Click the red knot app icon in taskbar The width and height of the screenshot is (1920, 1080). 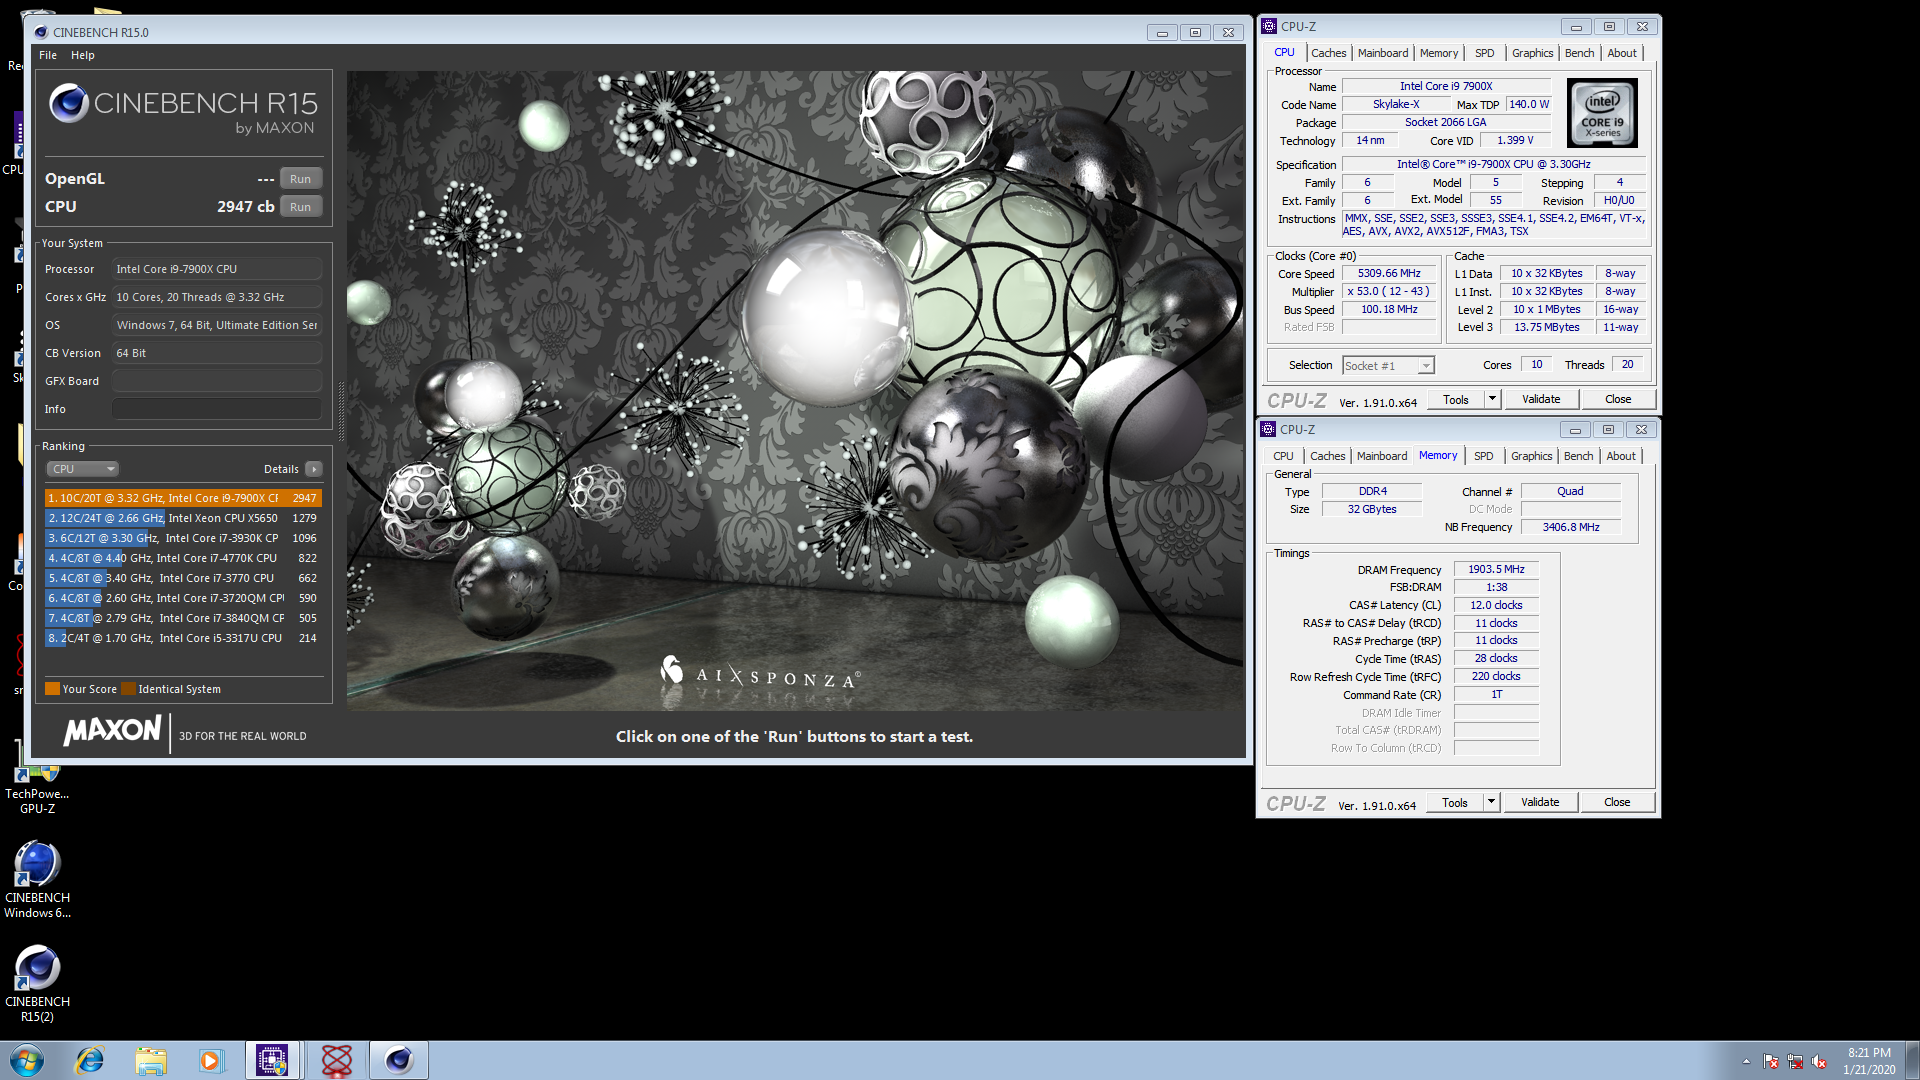pos(337,1060)
